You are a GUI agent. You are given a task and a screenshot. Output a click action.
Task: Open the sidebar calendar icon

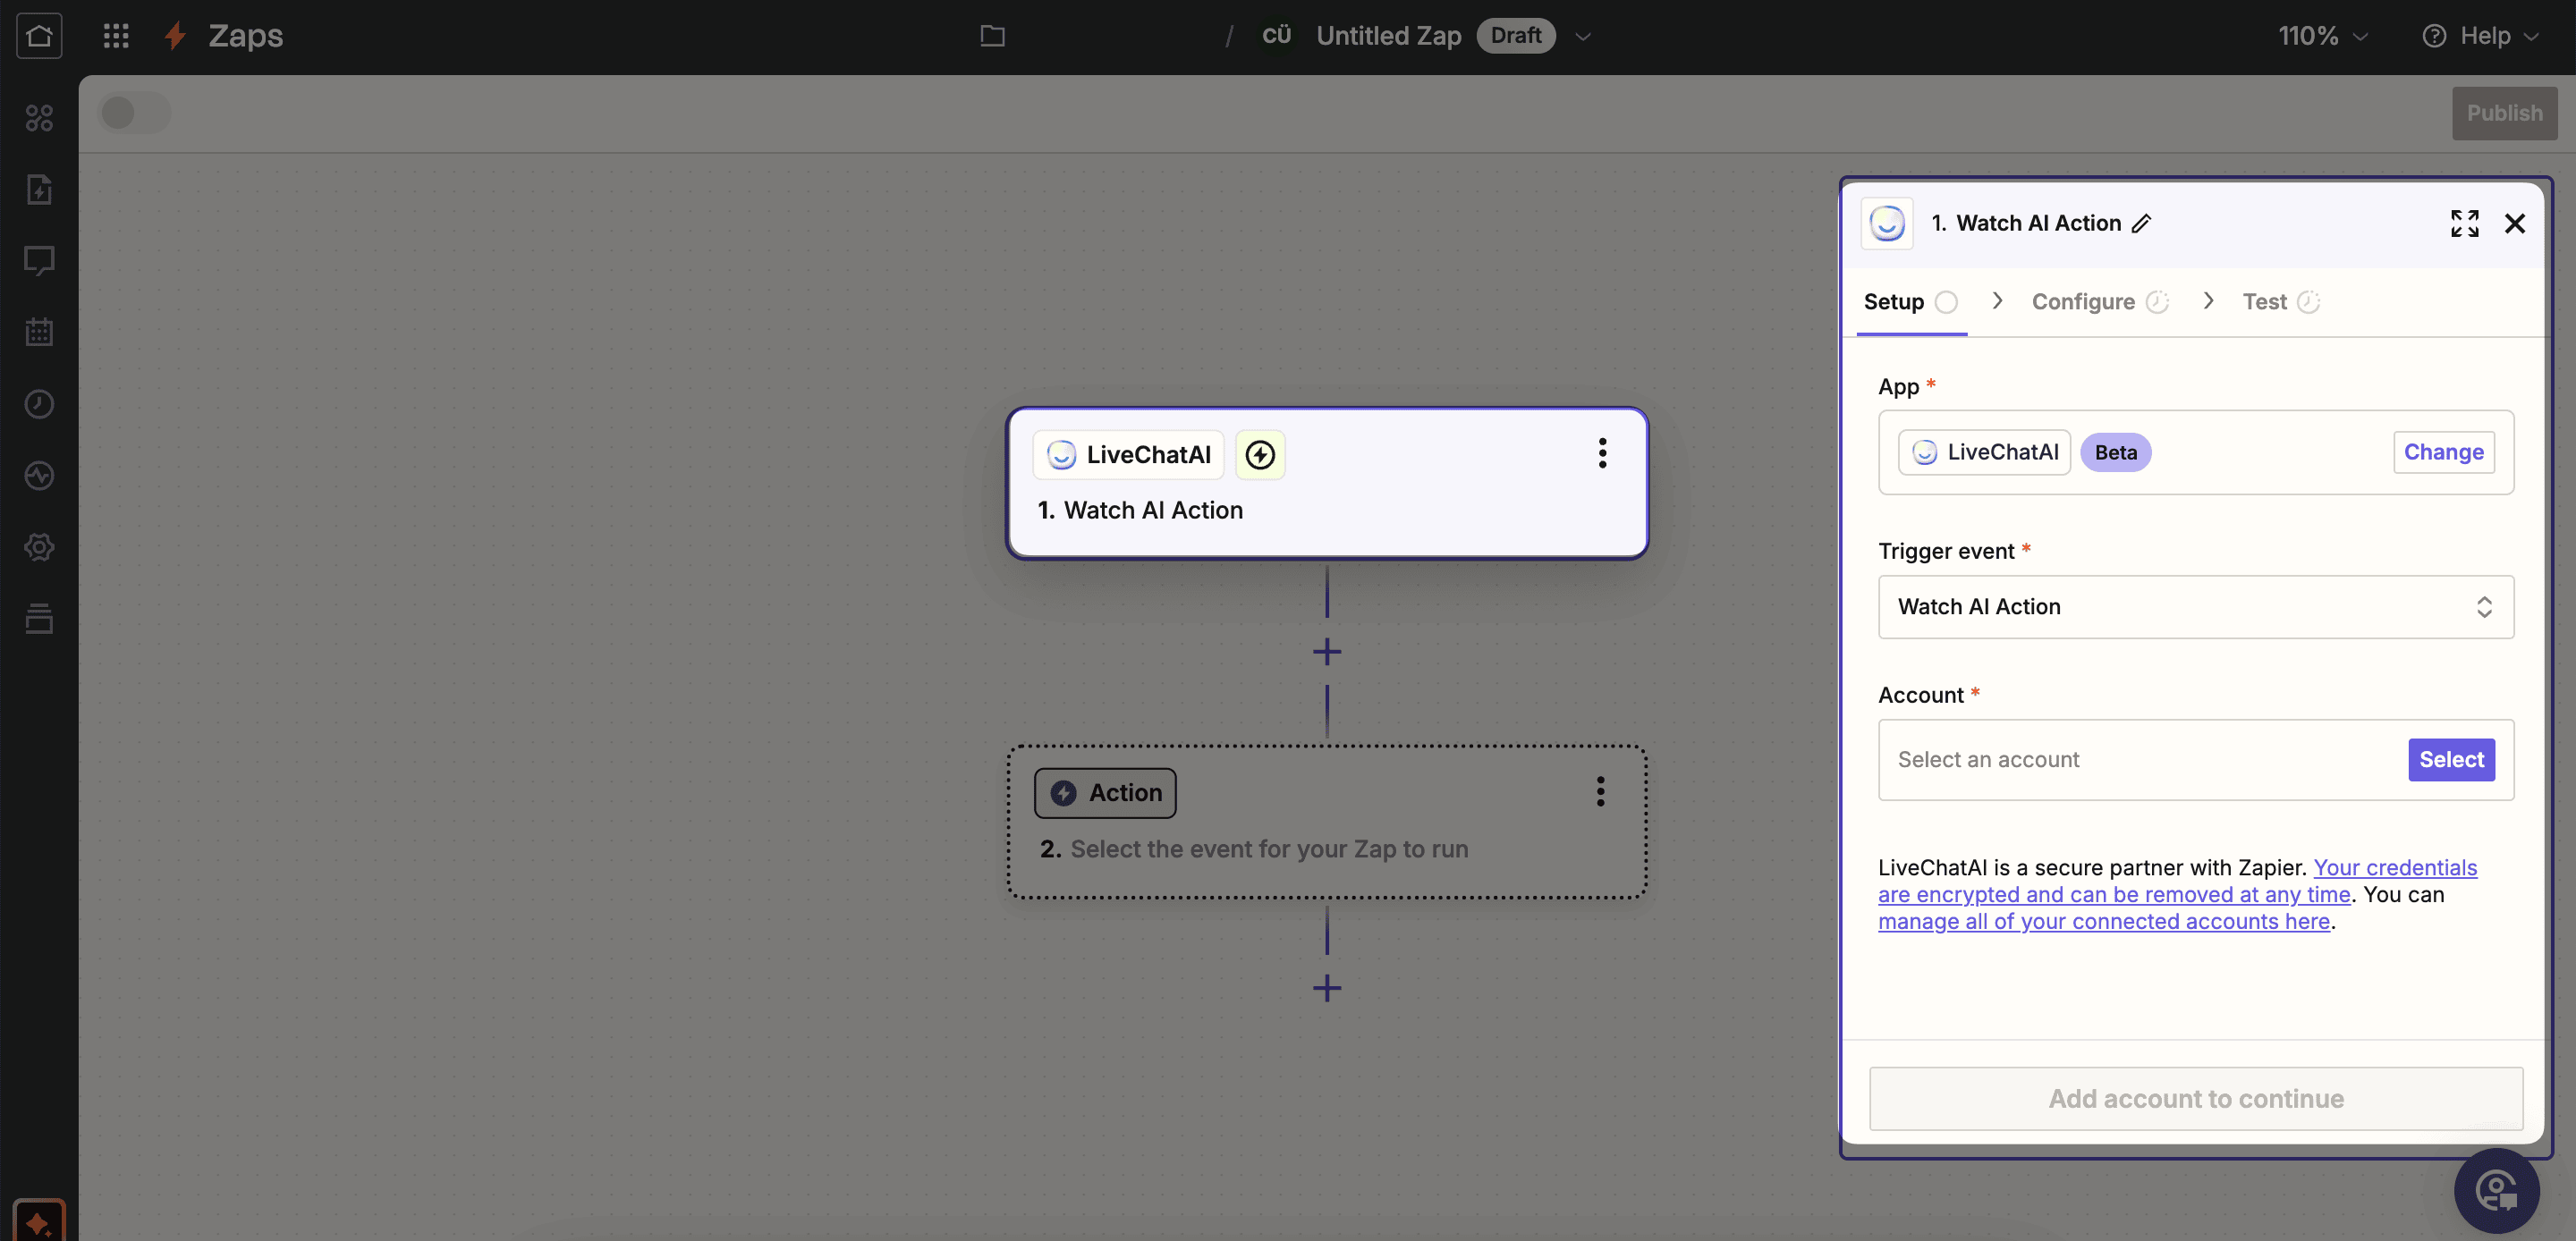click(x=39, y=332)
